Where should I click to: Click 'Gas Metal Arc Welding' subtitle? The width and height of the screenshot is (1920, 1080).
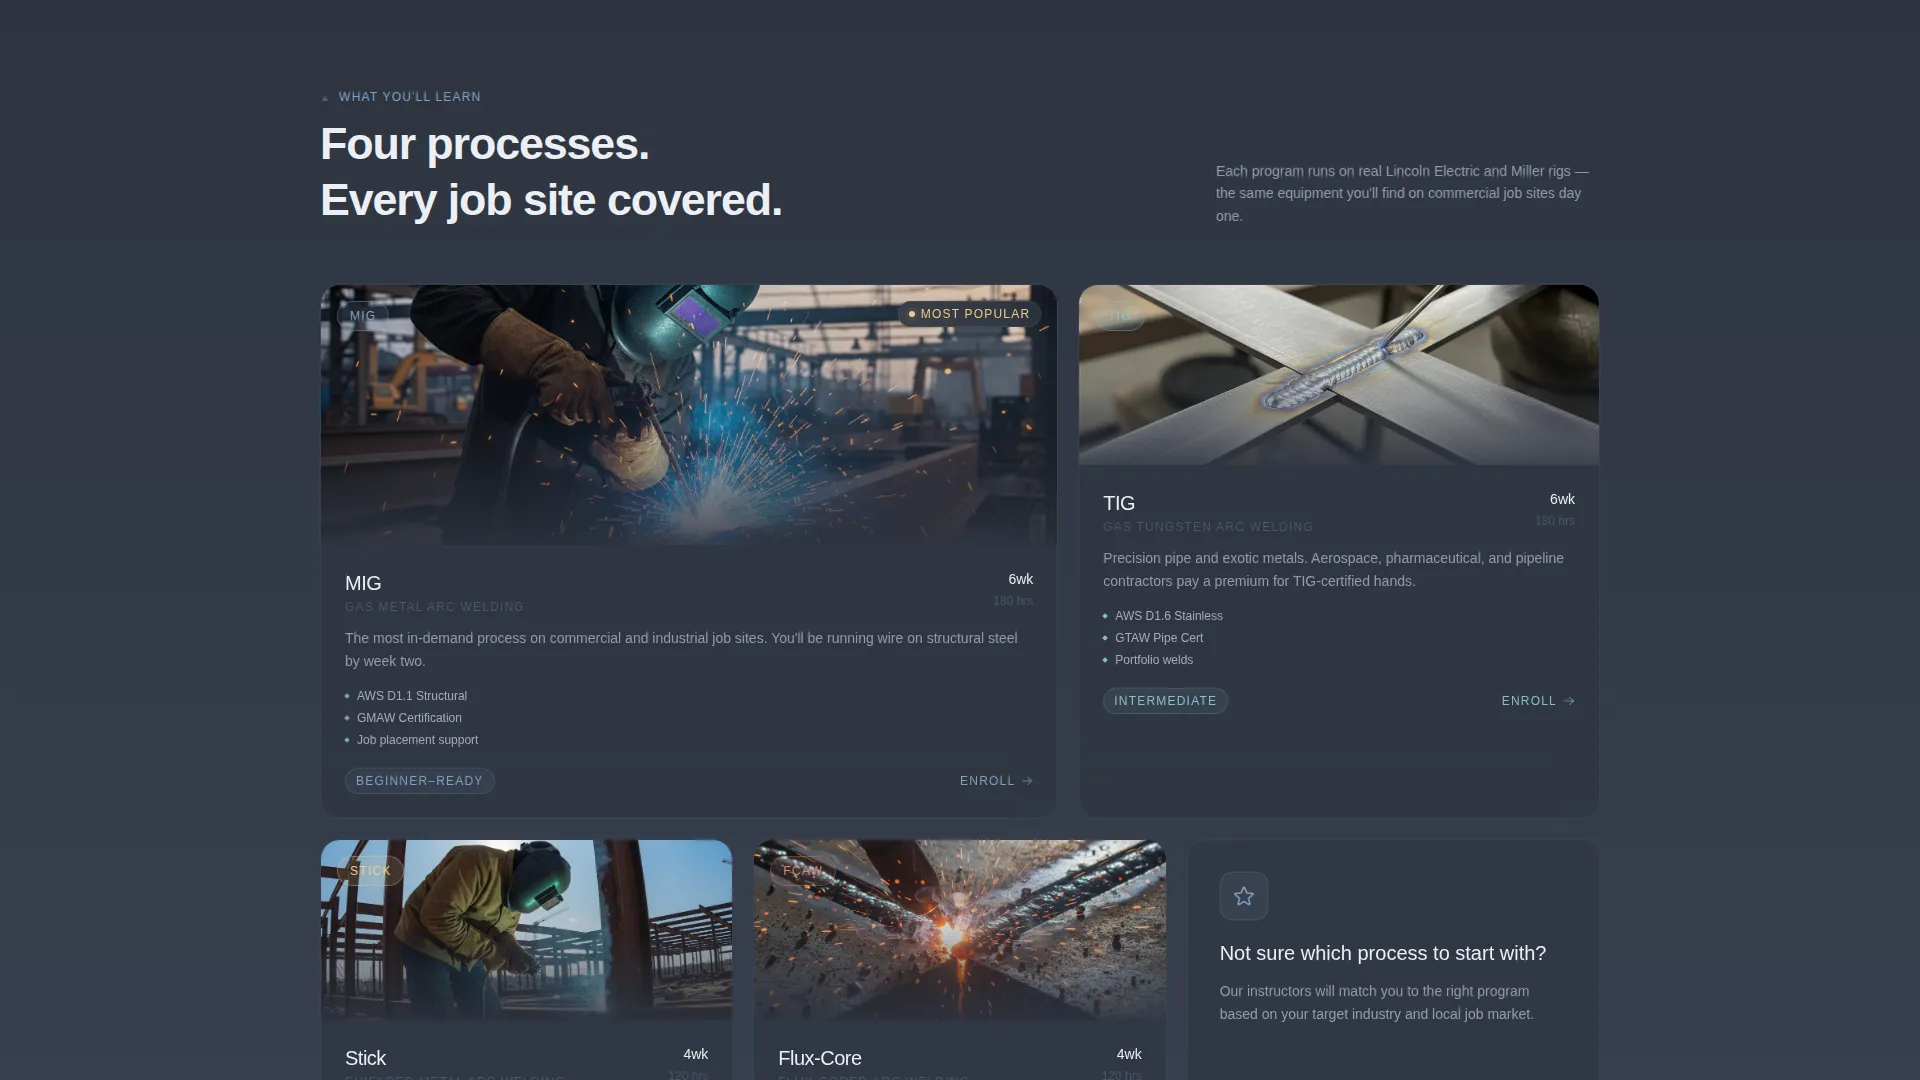[434, 607]
